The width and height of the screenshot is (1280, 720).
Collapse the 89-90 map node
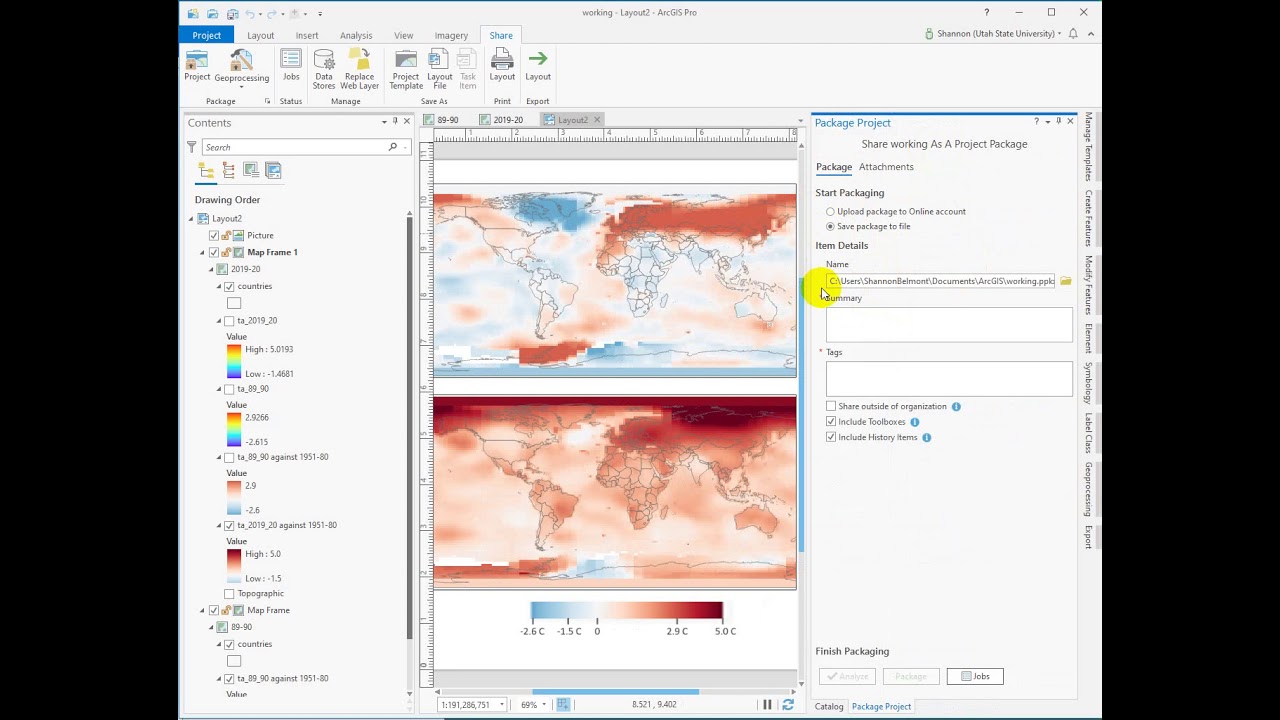(x=211, y=628)
